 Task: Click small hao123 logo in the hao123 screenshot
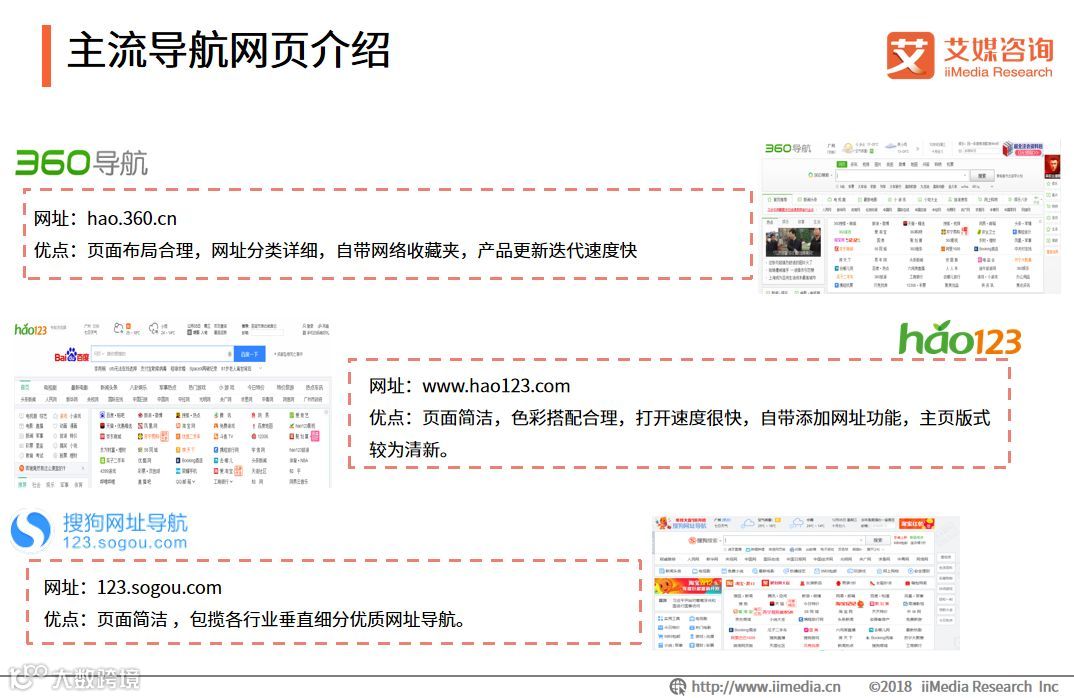(x=31, y=329)
